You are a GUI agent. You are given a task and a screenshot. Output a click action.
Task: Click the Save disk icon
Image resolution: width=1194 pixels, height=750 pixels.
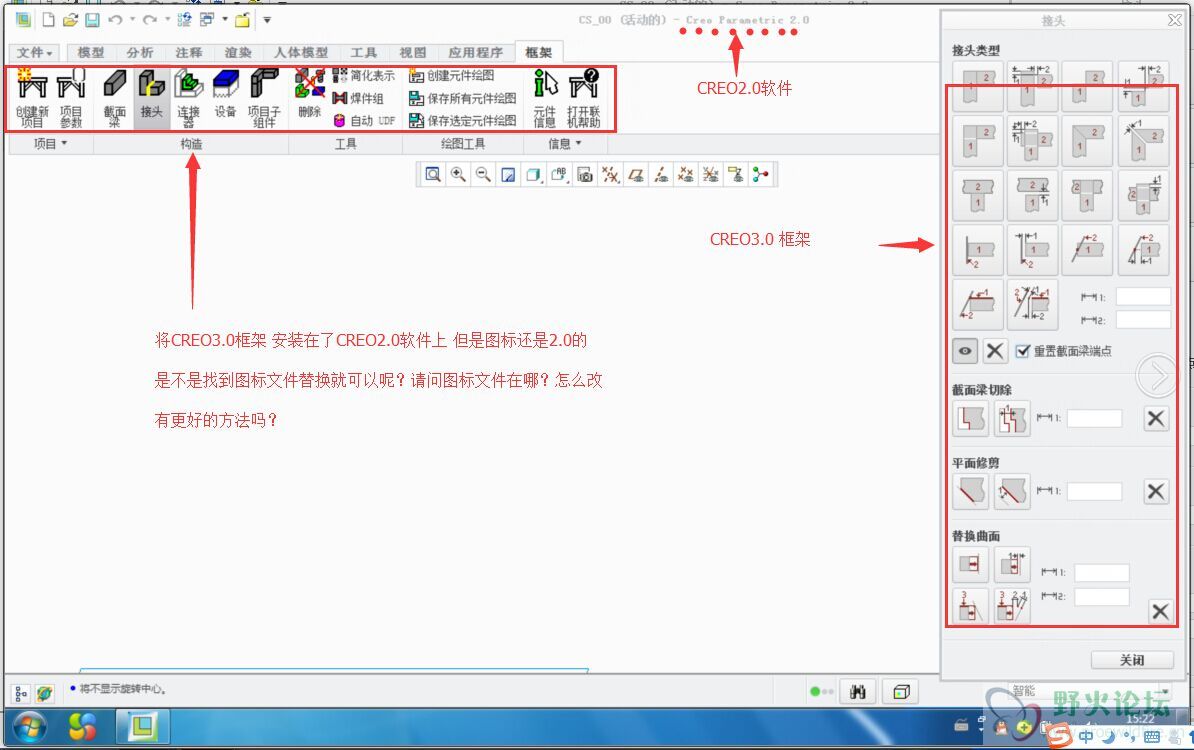[x=91, y=20]
